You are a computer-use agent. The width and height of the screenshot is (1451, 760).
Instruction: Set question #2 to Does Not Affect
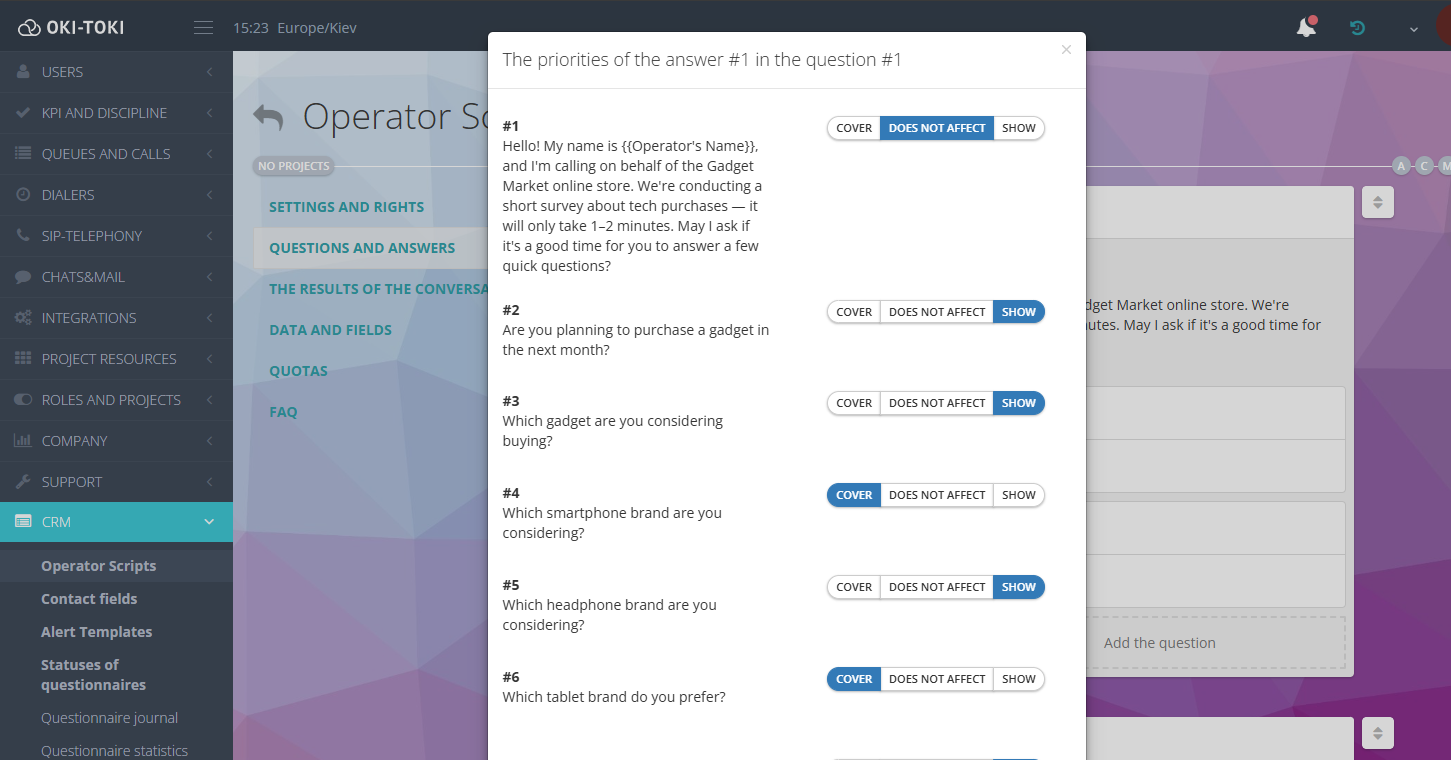click(937, 312)
